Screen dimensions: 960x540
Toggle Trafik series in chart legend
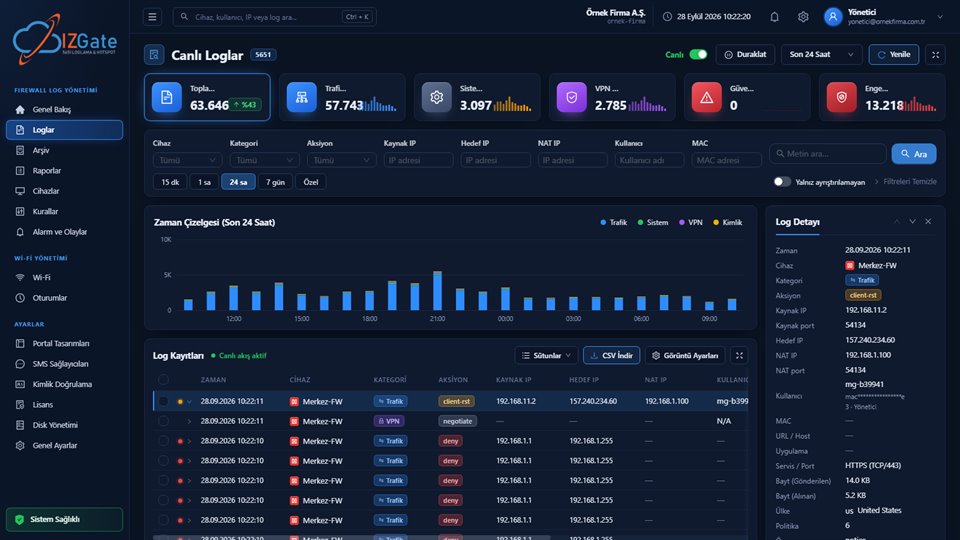tap(614, 222)
